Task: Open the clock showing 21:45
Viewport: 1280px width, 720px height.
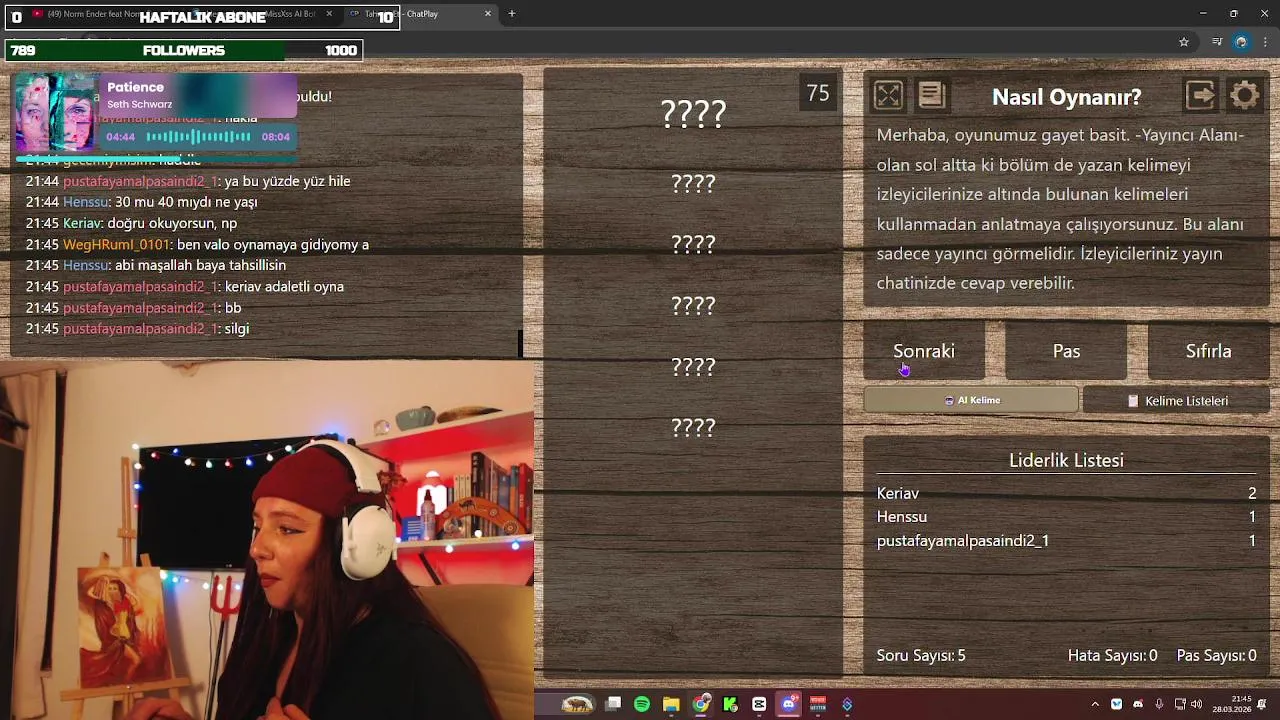Action: (x=1232, y=705)
